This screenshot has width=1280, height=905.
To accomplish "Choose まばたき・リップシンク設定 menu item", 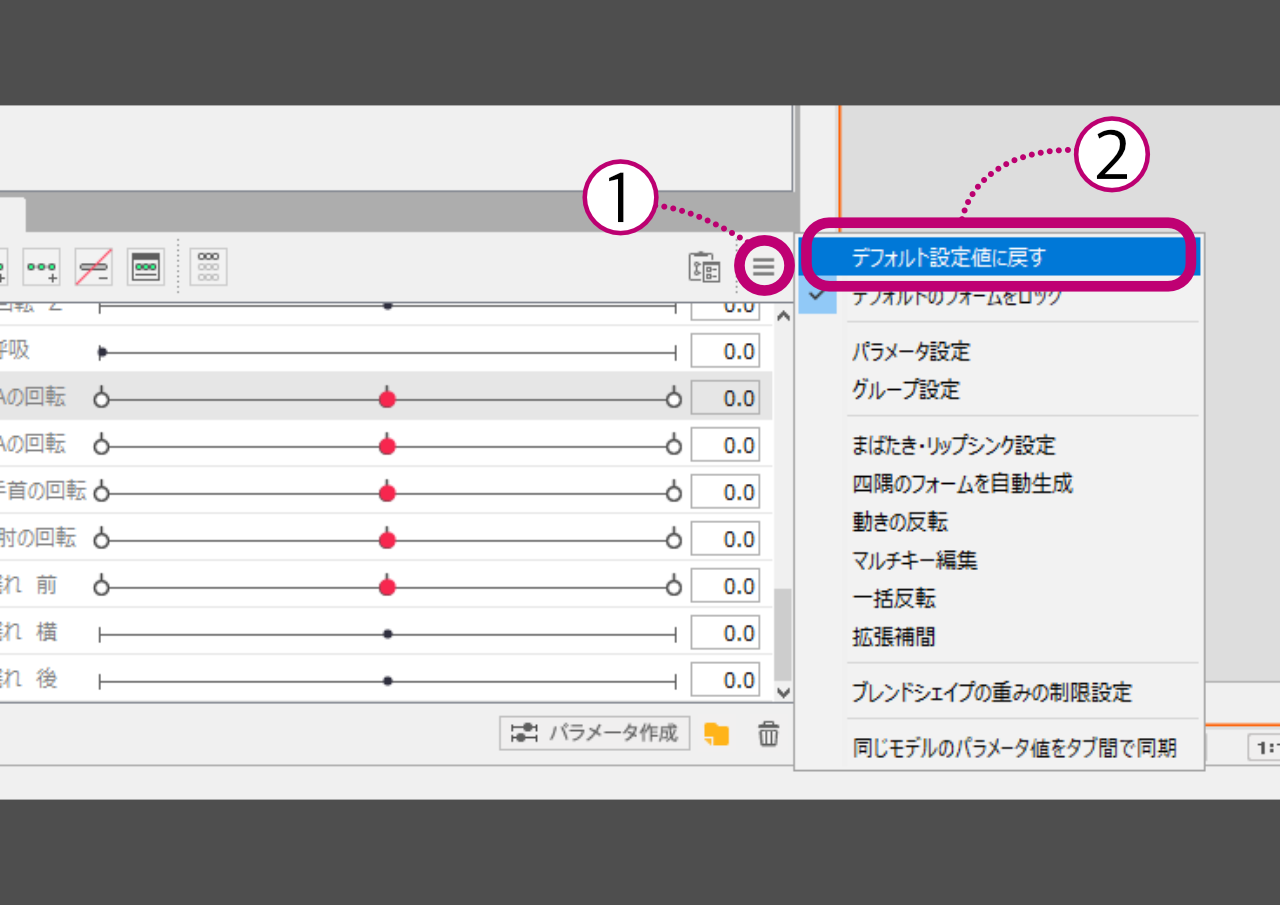I will pos(1000,446).
